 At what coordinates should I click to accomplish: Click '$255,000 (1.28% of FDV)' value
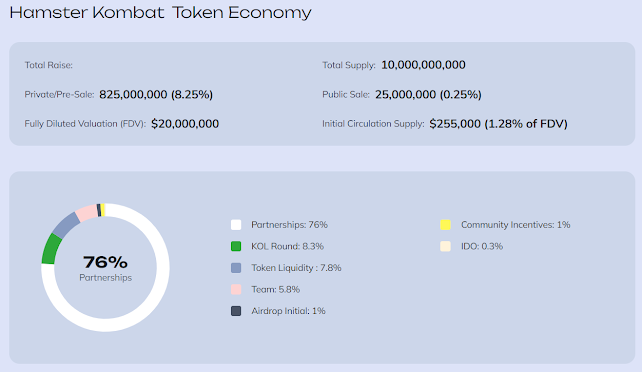coord(498,124)
